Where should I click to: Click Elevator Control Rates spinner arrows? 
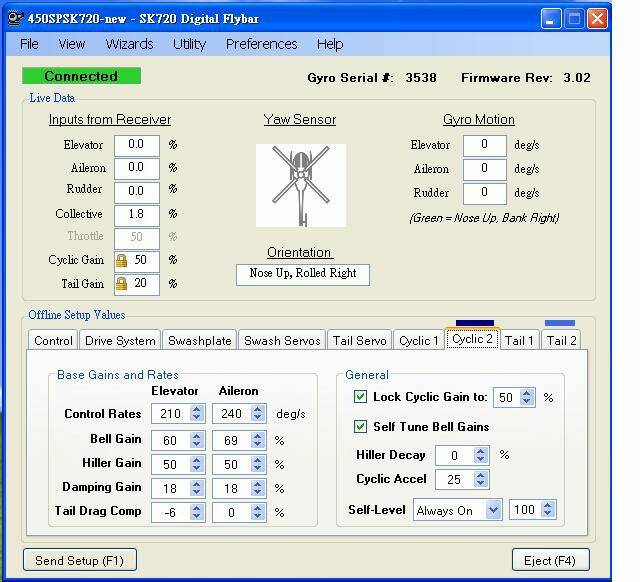pyautogui.click(x=197, y=413)
